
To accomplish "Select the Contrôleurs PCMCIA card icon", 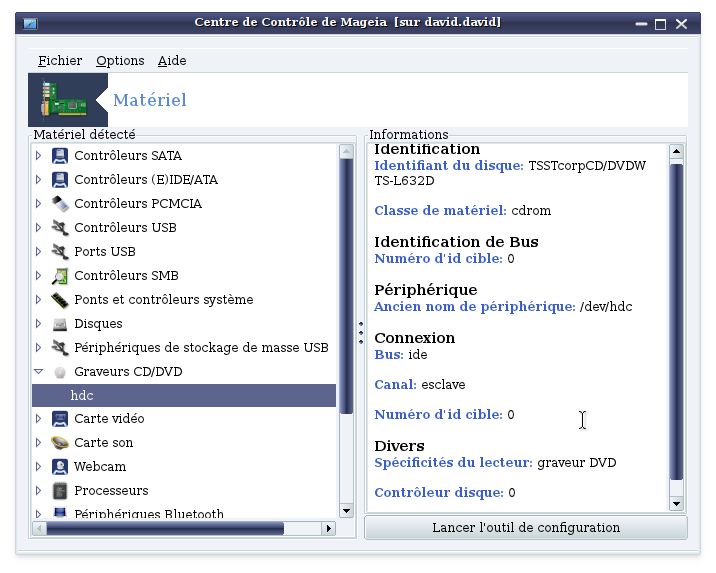I will [x=60, y=204].
